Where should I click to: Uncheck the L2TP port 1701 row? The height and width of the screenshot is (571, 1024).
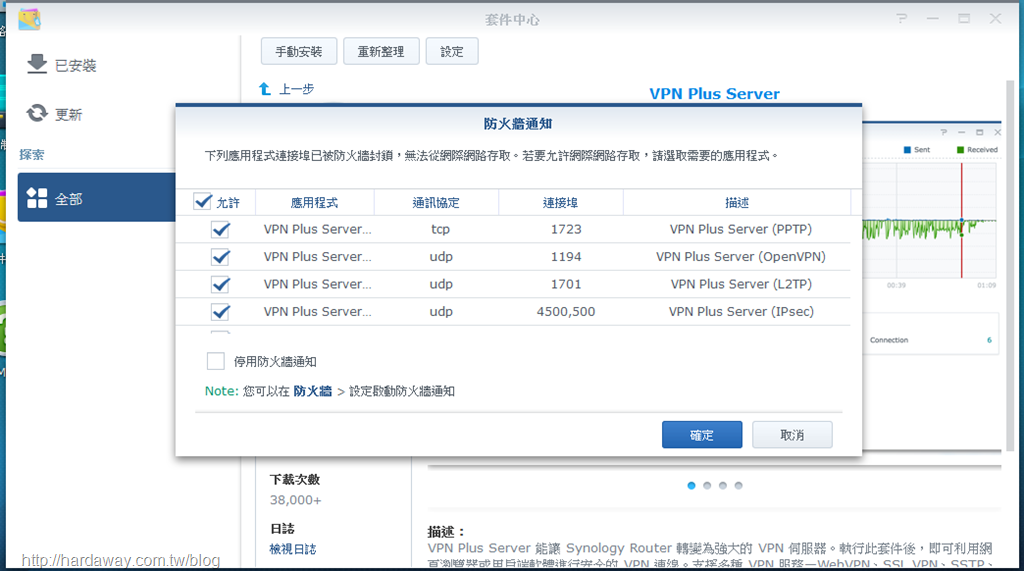[x=221, y=284]
